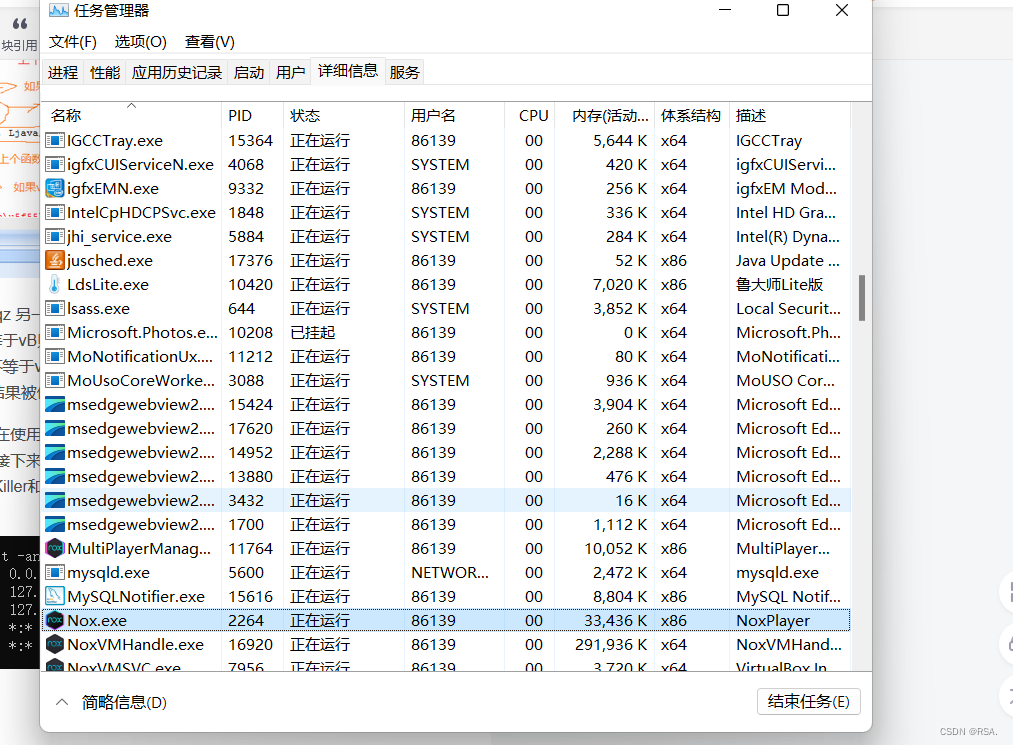Switch to the 用户 tab
Image resolution: width=1013 pixels, height=745 pixels.
[x=290, y=72]
